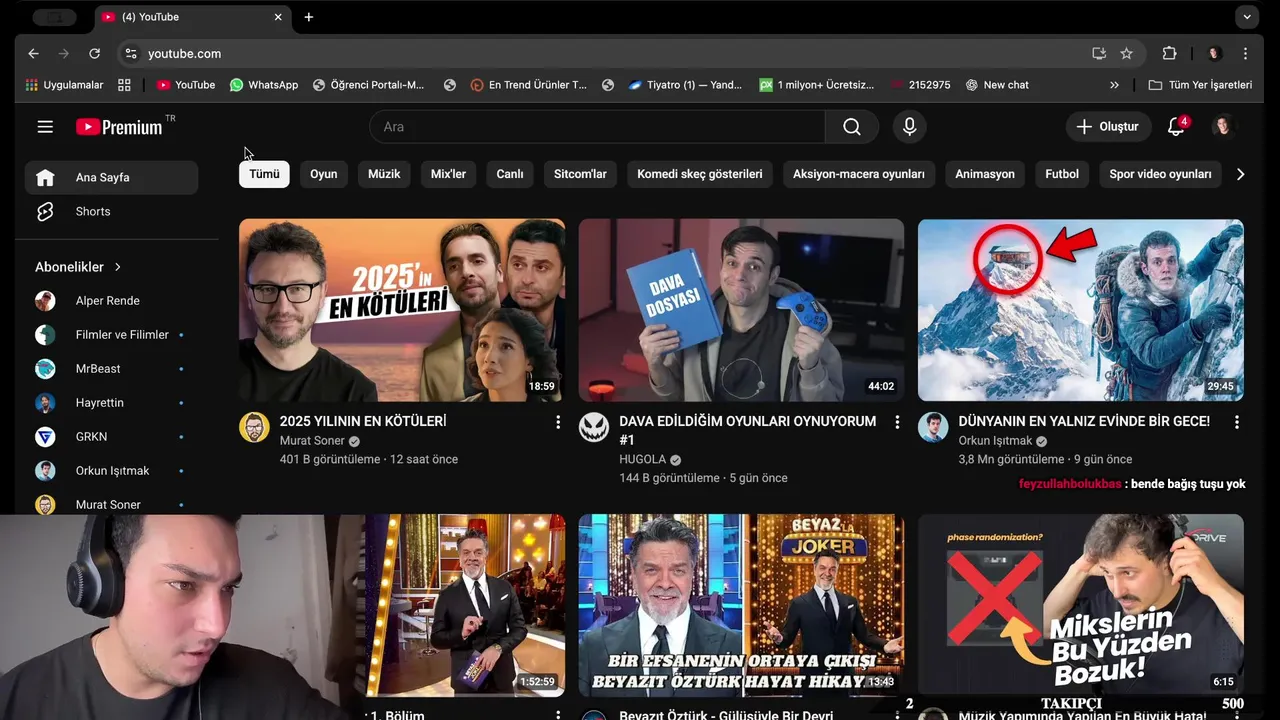Show hidden bookmarks with double chevron
The height and width of the screenshot is (720, 1280).
coord(1114,85)
